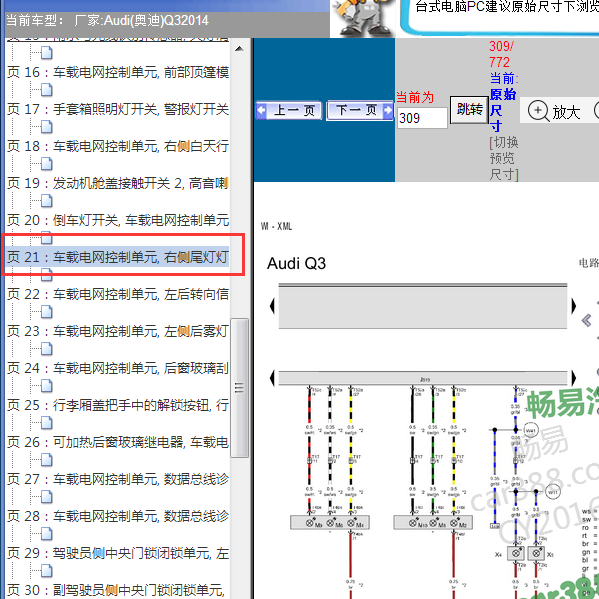Select page 21: 车载电网控制单元, 右侧尾灯灯
The width and height of the screenshot is (599, 599).
[x=118, y=257]
